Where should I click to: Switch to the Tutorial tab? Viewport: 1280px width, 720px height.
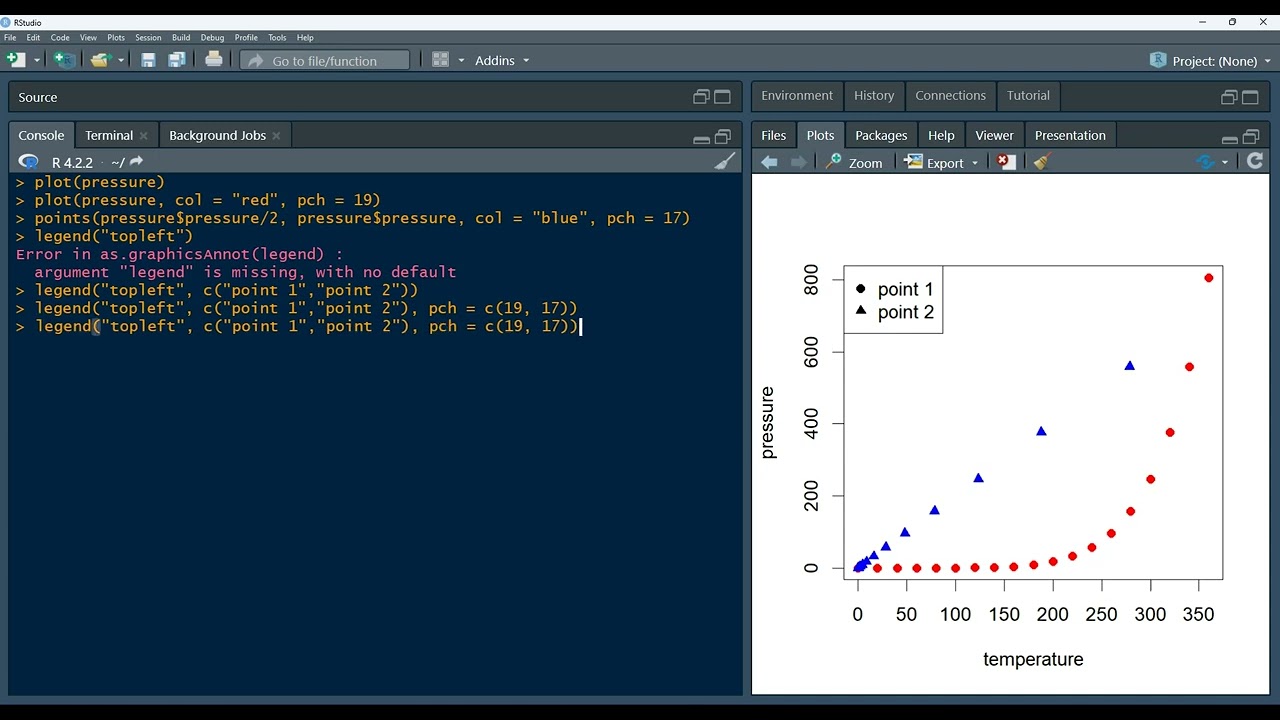(1028, 96)
